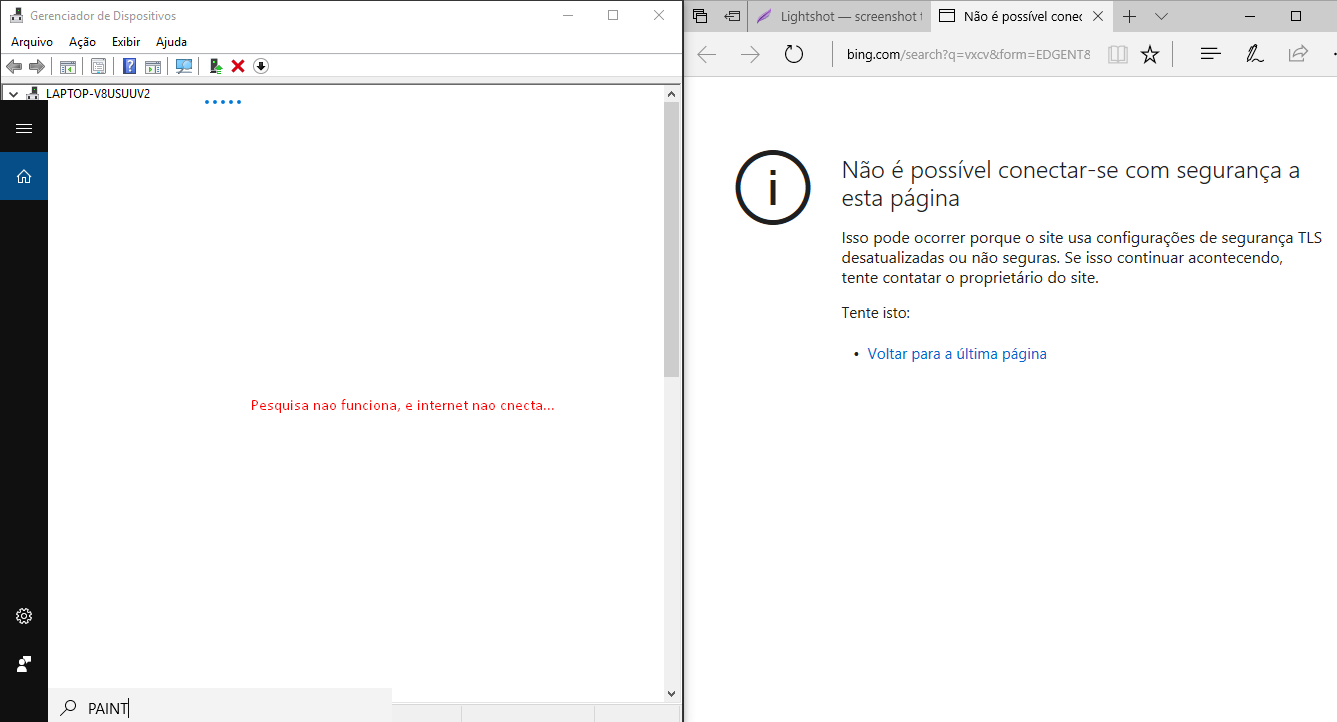Toggle Reading view book icon in Edge
1337x722 pixels.
[x=1118, y=54]
